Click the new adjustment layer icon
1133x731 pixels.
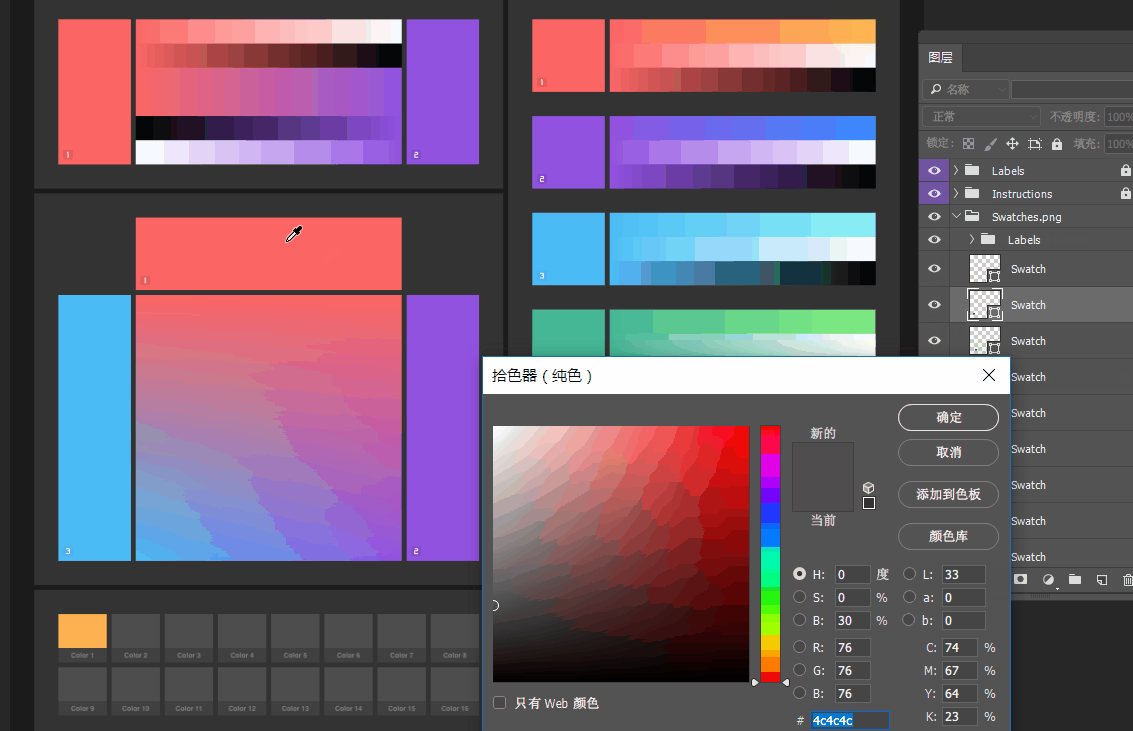(x=1048, y=579)
